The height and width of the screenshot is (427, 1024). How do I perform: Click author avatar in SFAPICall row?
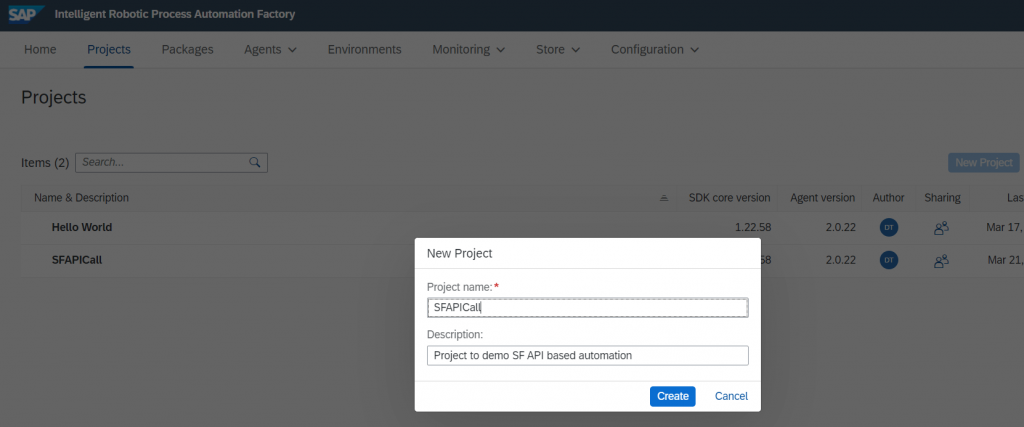pos(888,261)
